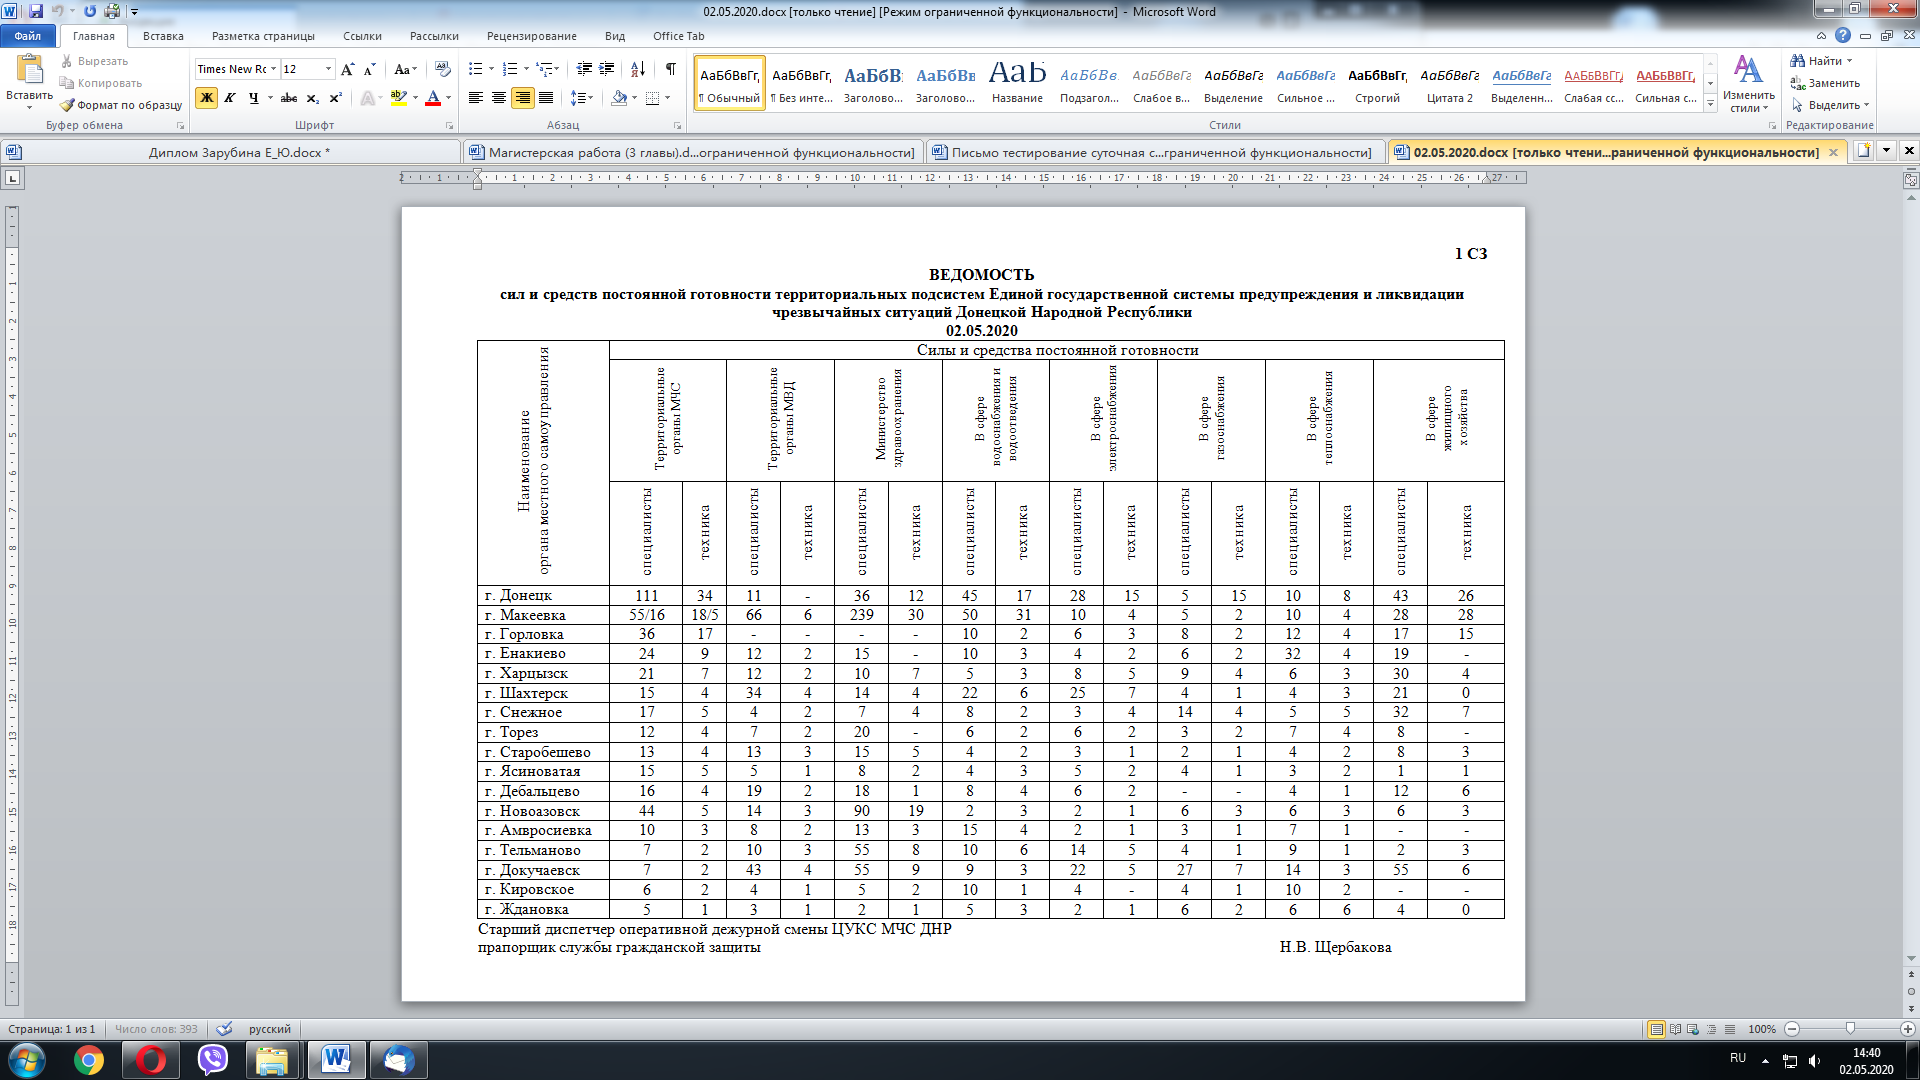Expand font color dropdown arrow
The width and height of the screenshot is (1920, 1080).
click(x=448, y=98)
